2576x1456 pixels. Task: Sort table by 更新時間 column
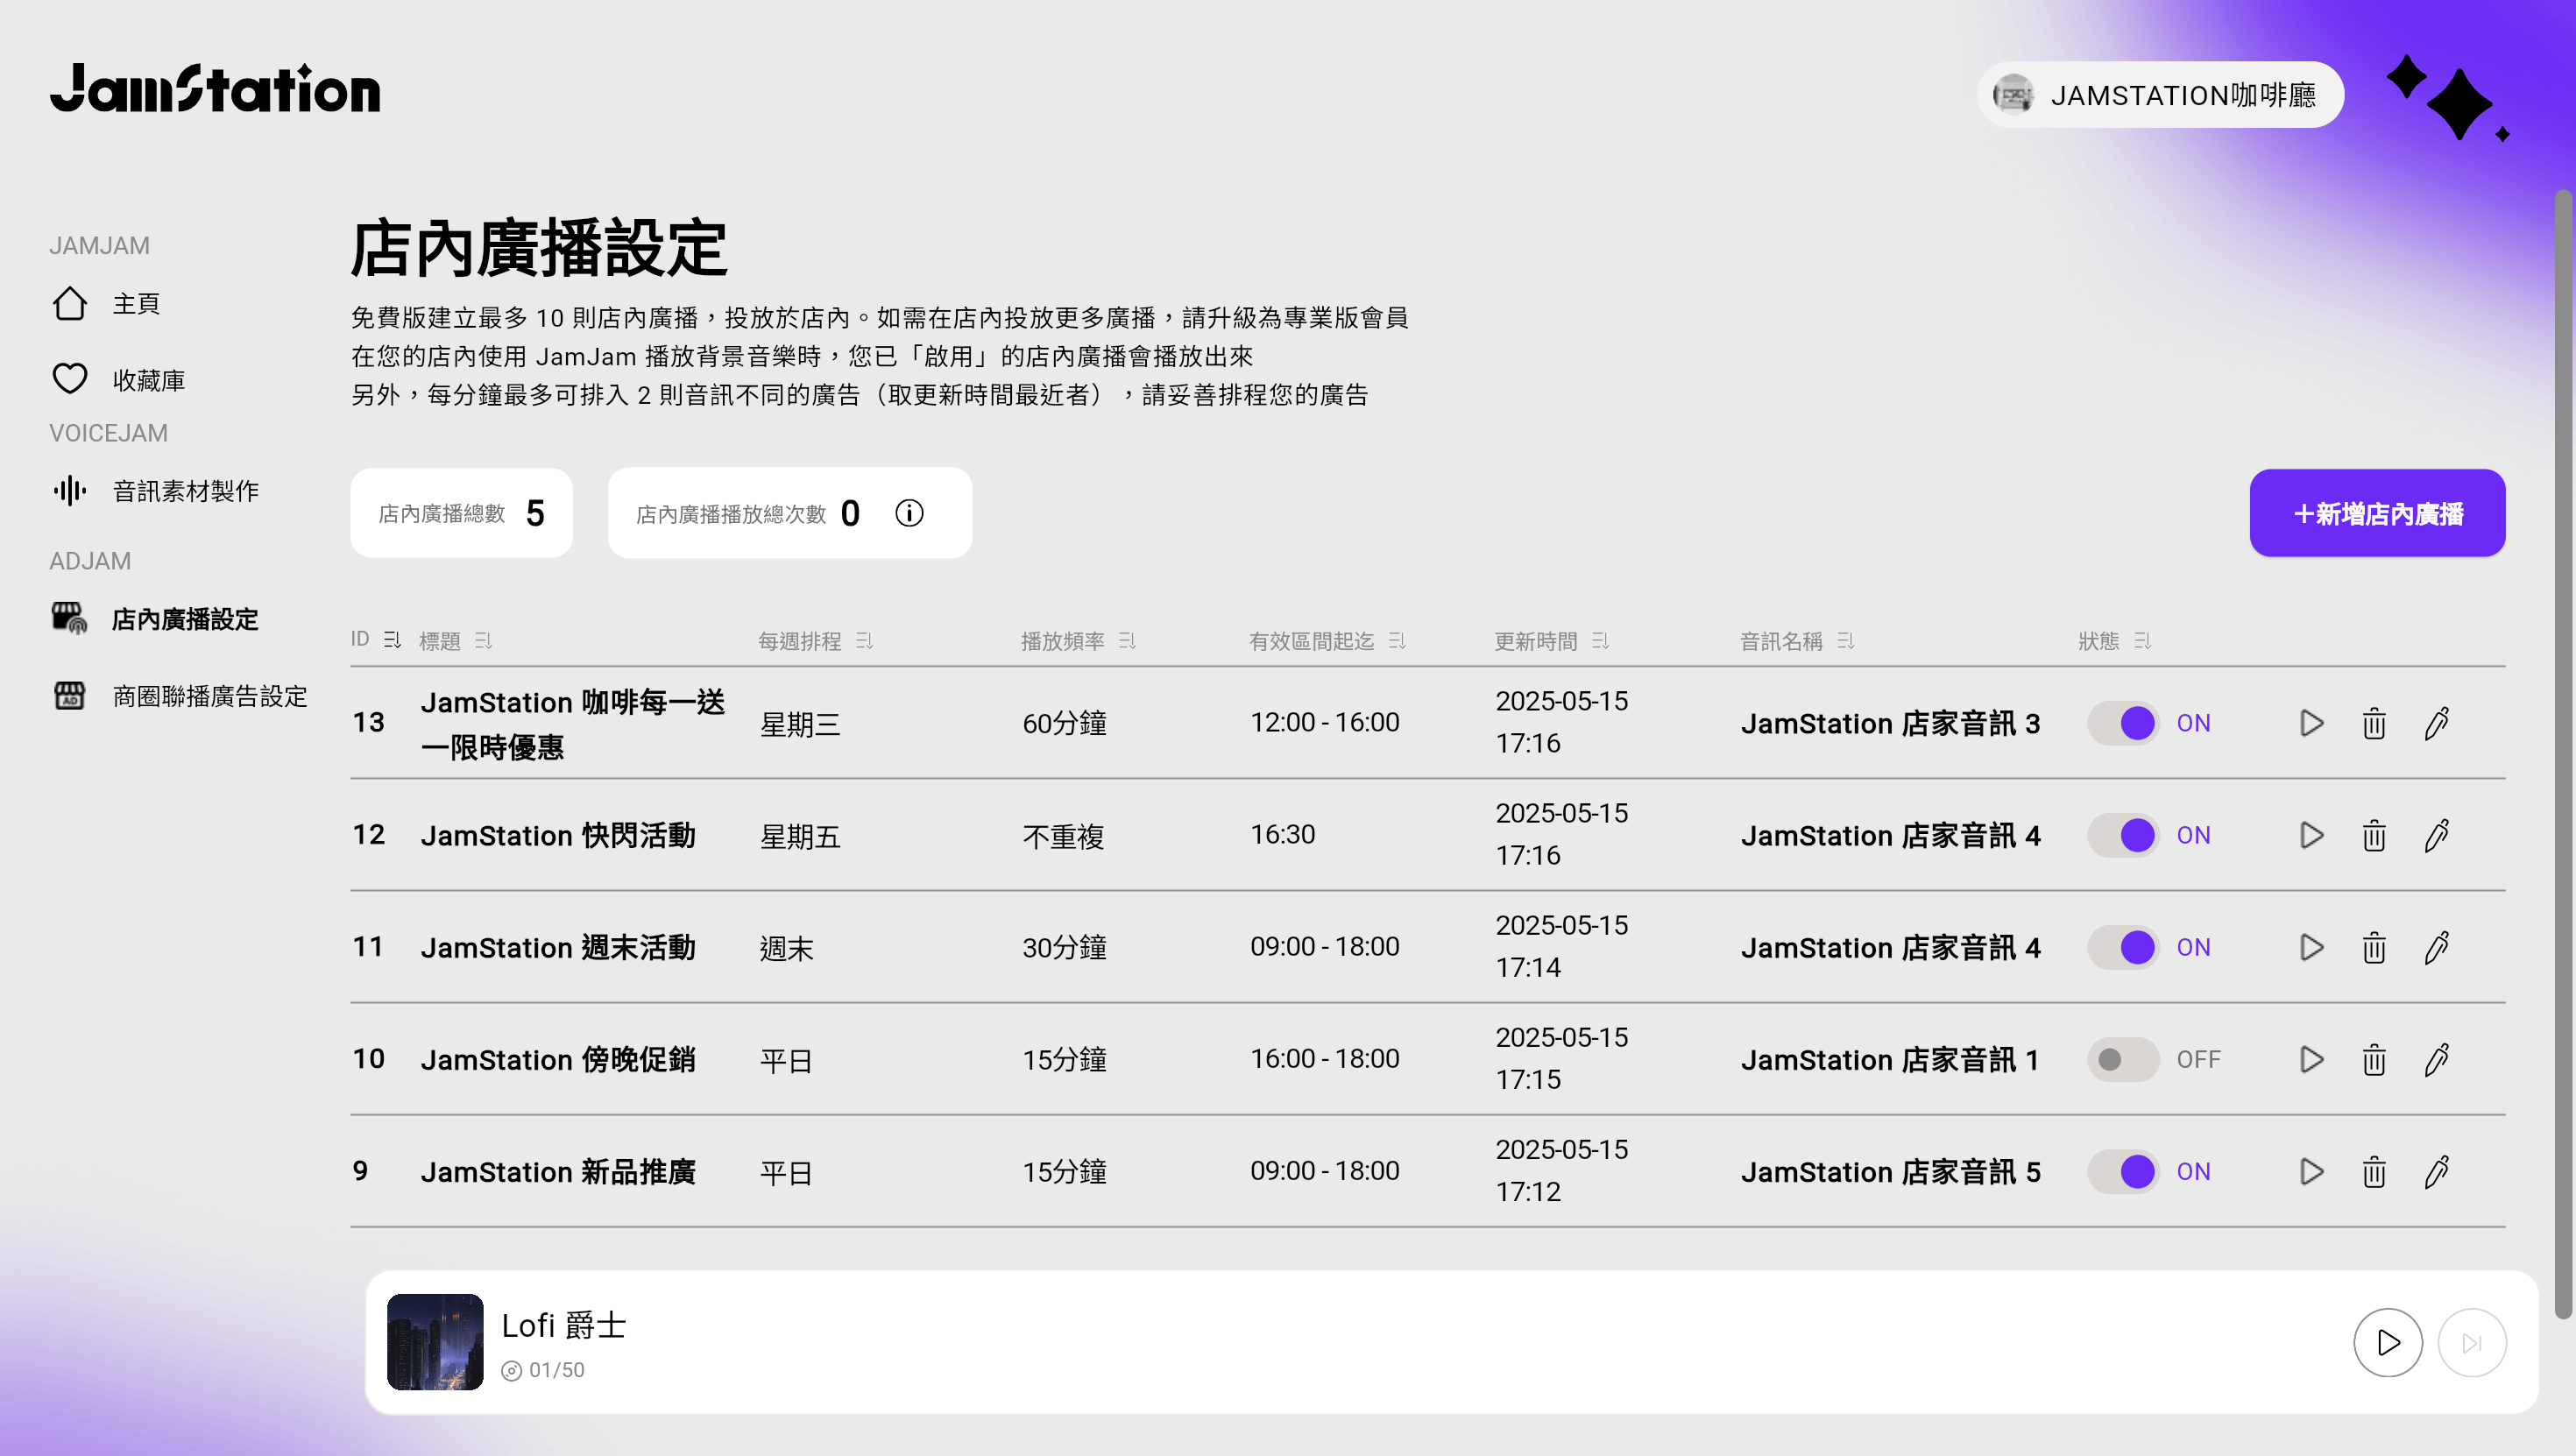pyautogui.click(x=1601, y=640)
